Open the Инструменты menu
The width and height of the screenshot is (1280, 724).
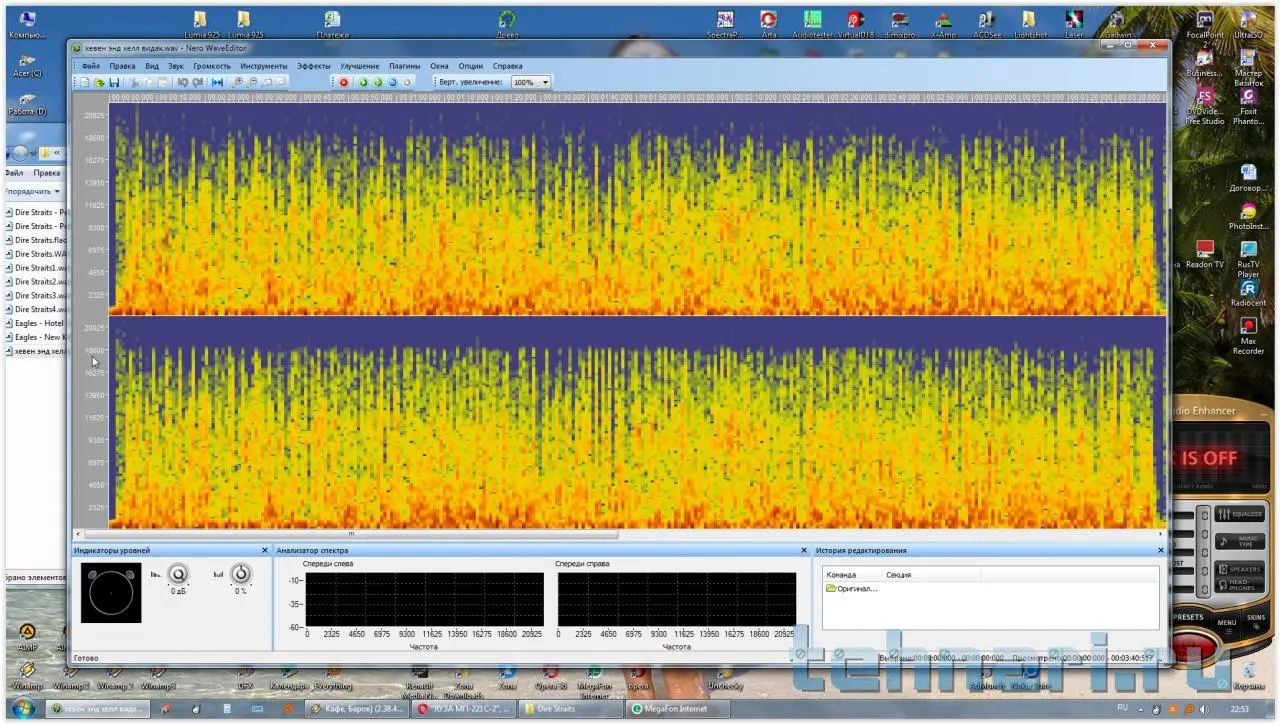tap(263, 66)
